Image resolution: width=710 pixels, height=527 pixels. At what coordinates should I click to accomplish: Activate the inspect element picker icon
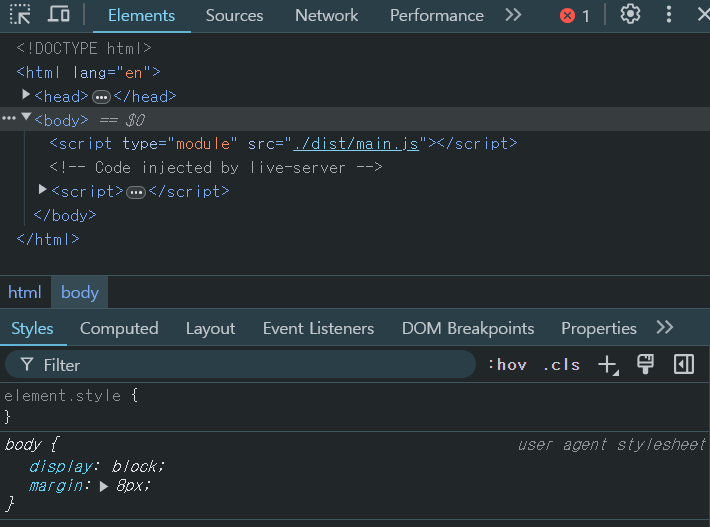(20, 14)
